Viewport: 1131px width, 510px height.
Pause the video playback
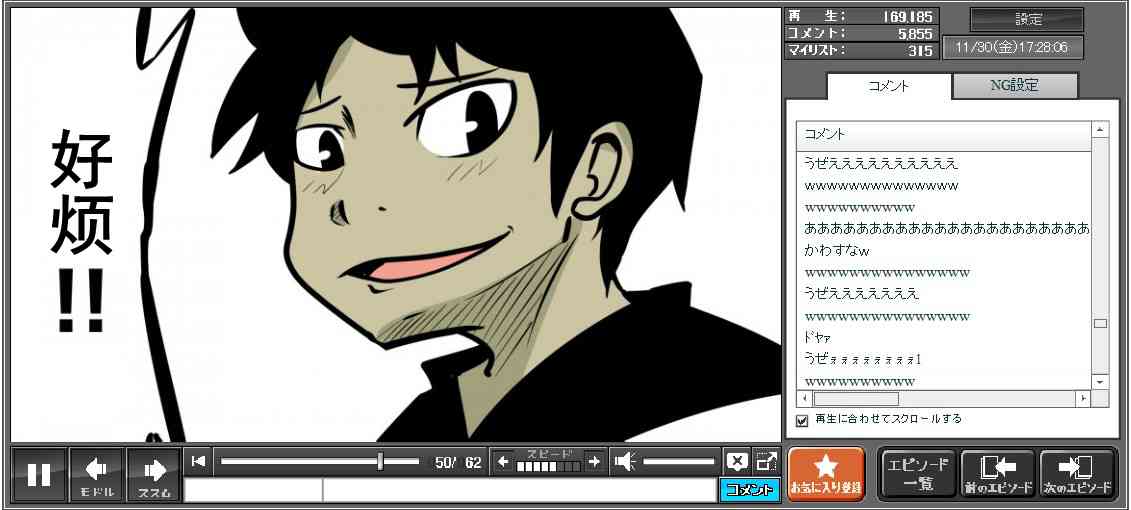(x=39, y=474)
